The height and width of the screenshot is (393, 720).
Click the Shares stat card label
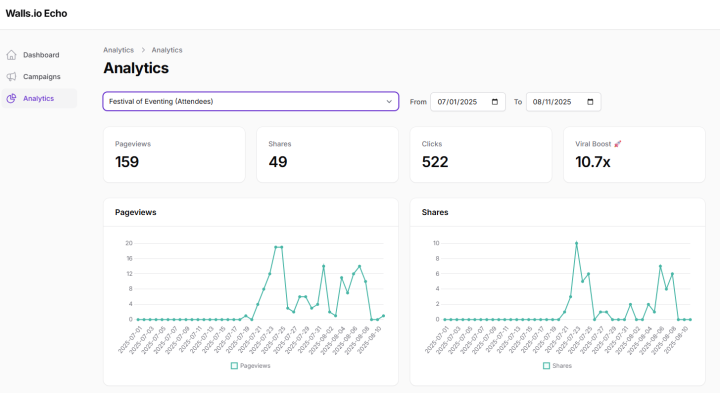(280, 144)
